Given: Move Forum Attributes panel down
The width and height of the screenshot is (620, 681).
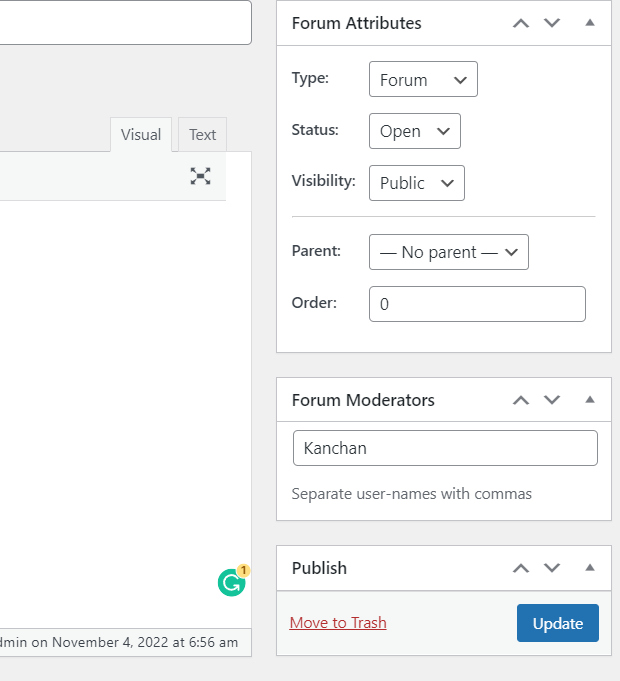Looking at the screenshot, I should [x=552, y=23].
